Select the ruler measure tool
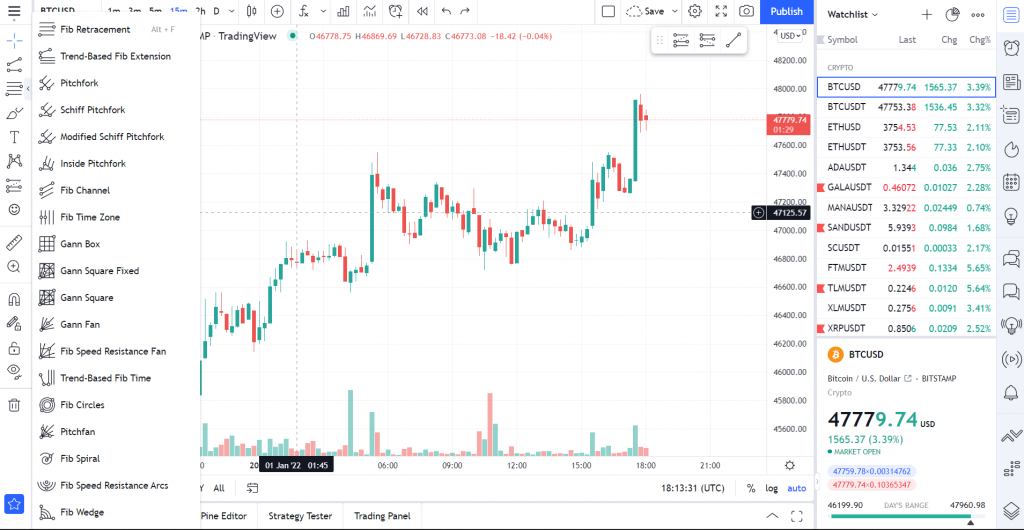 tap(14, 243)
